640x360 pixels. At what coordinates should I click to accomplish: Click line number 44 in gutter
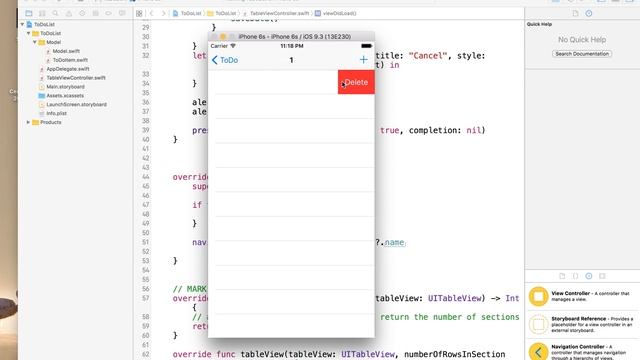point(146,177)
